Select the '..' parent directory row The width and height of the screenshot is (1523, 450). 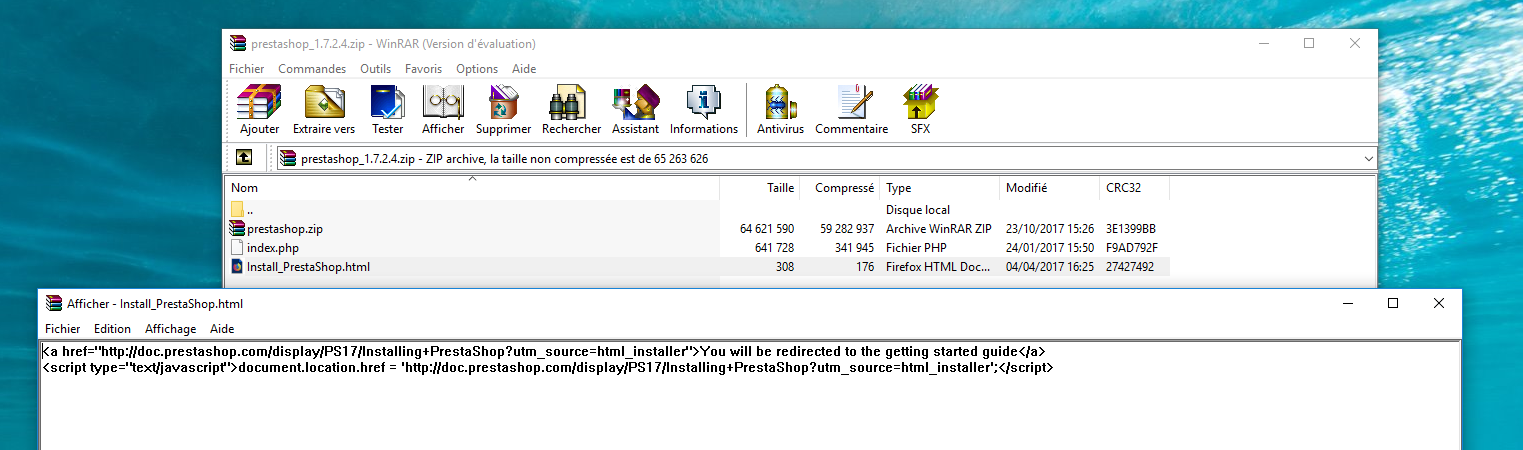[697, 210]
